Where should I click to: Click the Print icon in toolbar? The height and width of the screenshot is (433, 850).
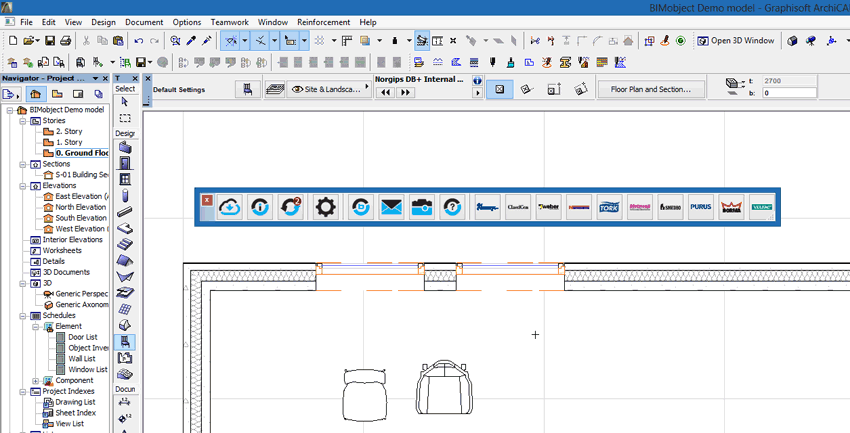point(65,41)
